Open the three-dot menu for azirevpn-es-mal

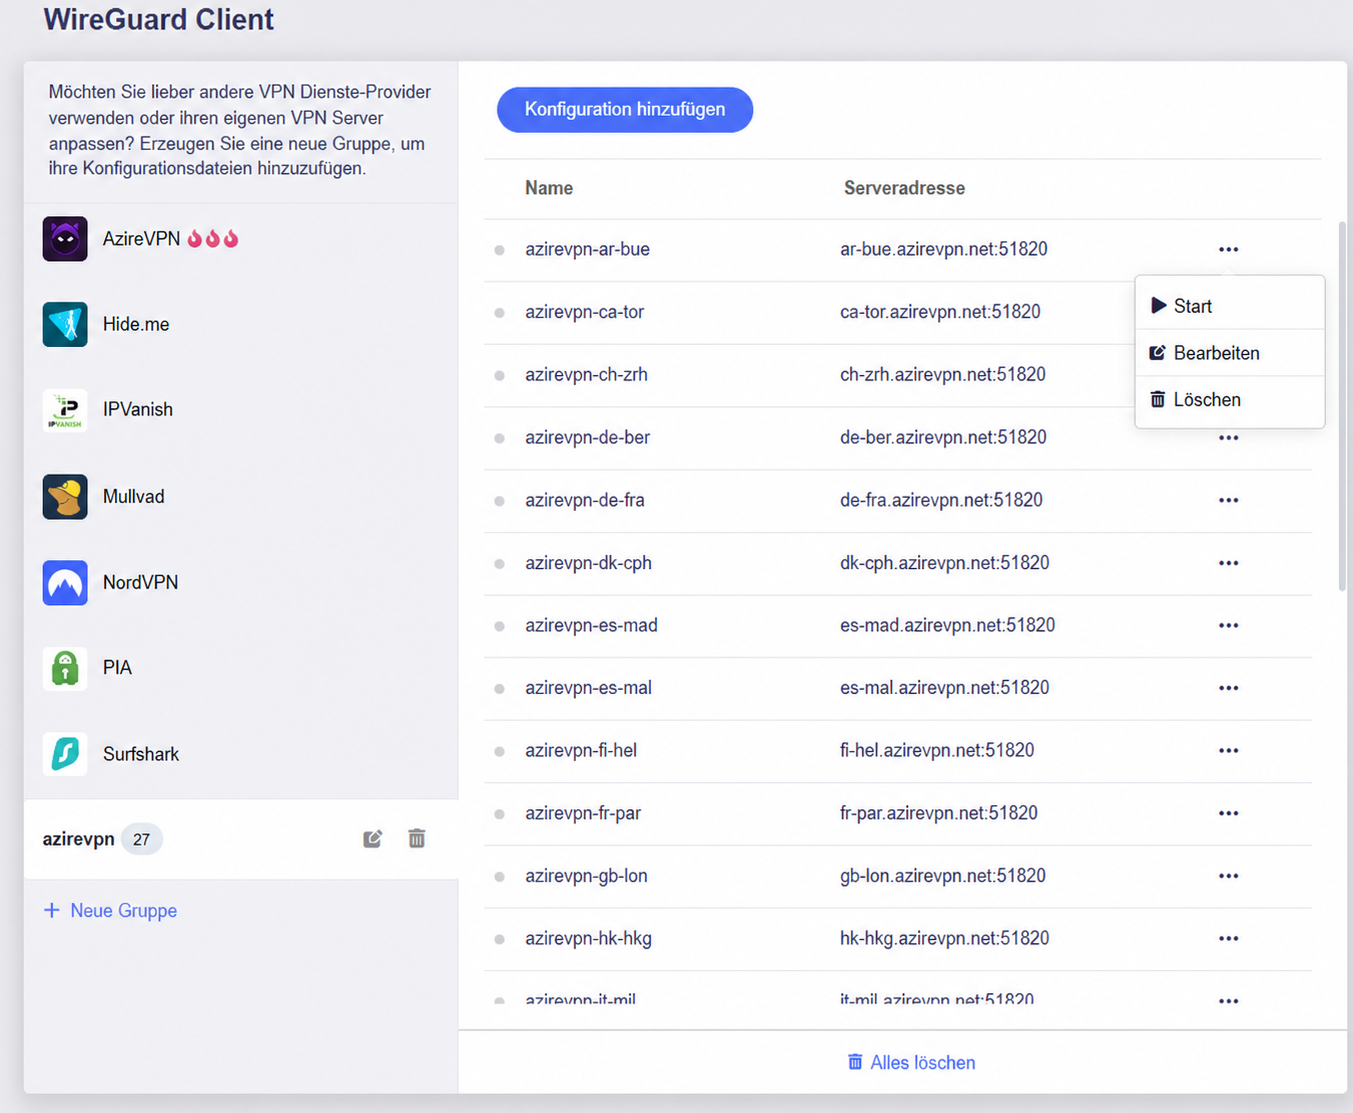point(1229,688)
